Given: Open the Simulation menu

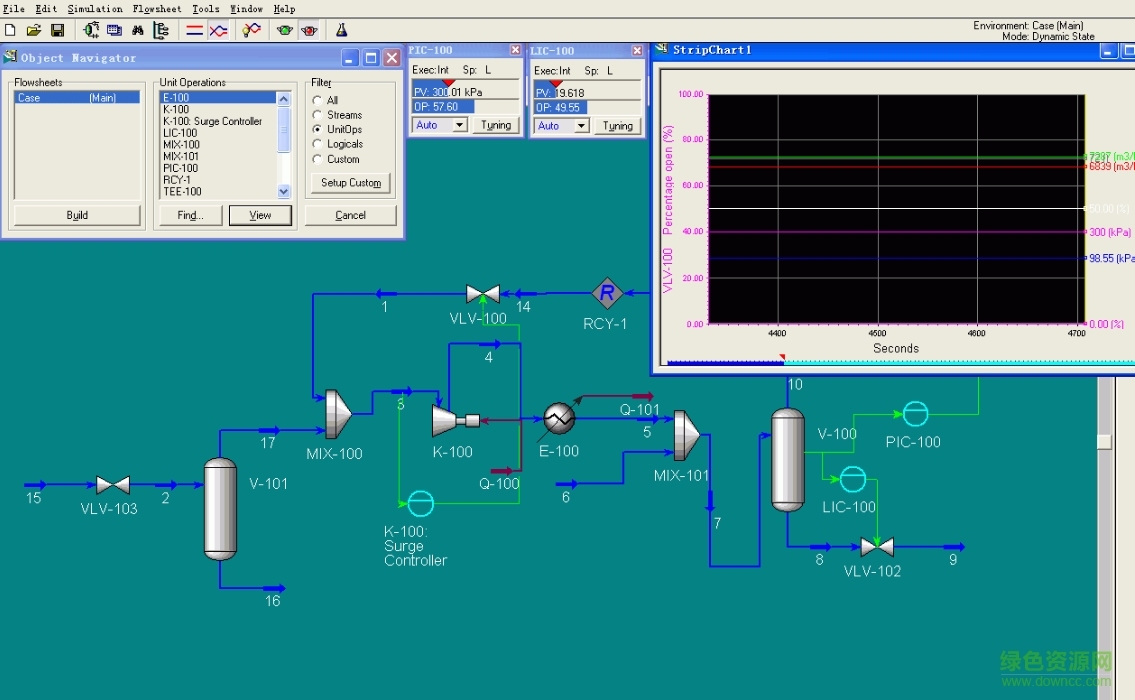Looking at the screenshot, I should point(95,9).
